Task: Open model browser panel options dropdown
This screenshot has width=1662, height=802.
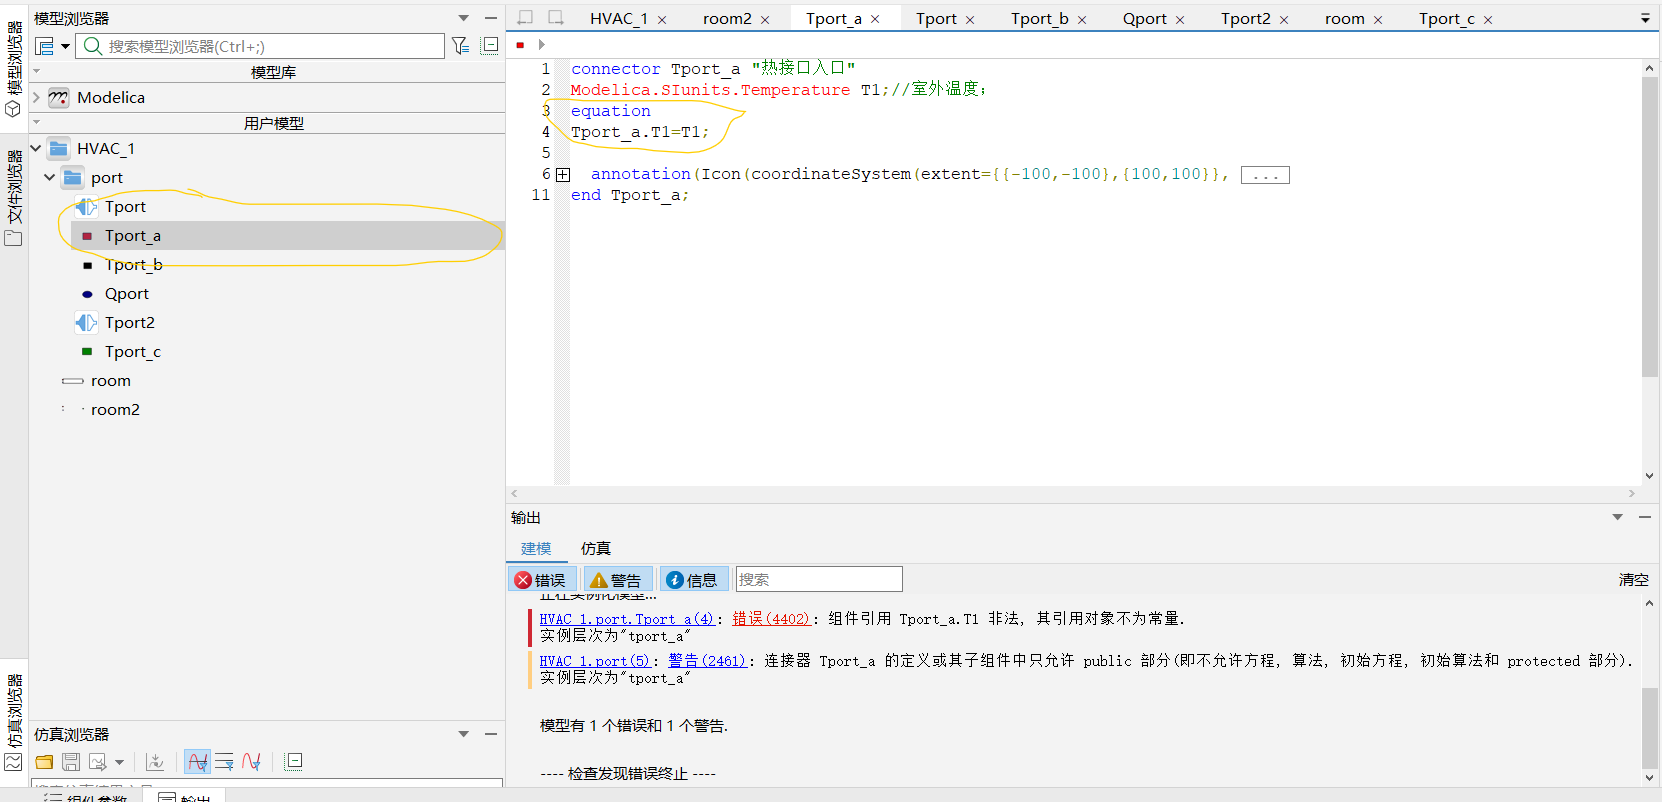Action: coord(463,18)
